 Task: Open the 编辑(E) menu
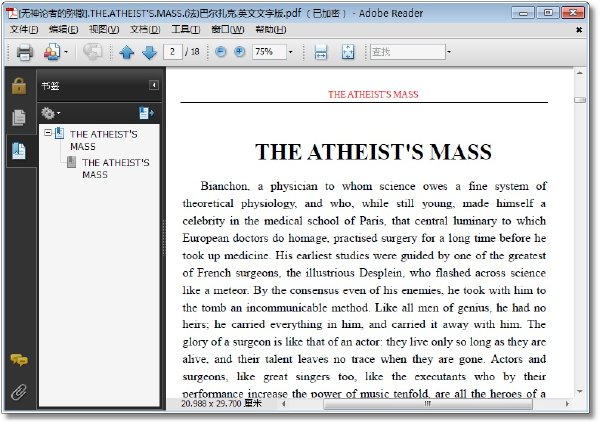coord(64,29)
